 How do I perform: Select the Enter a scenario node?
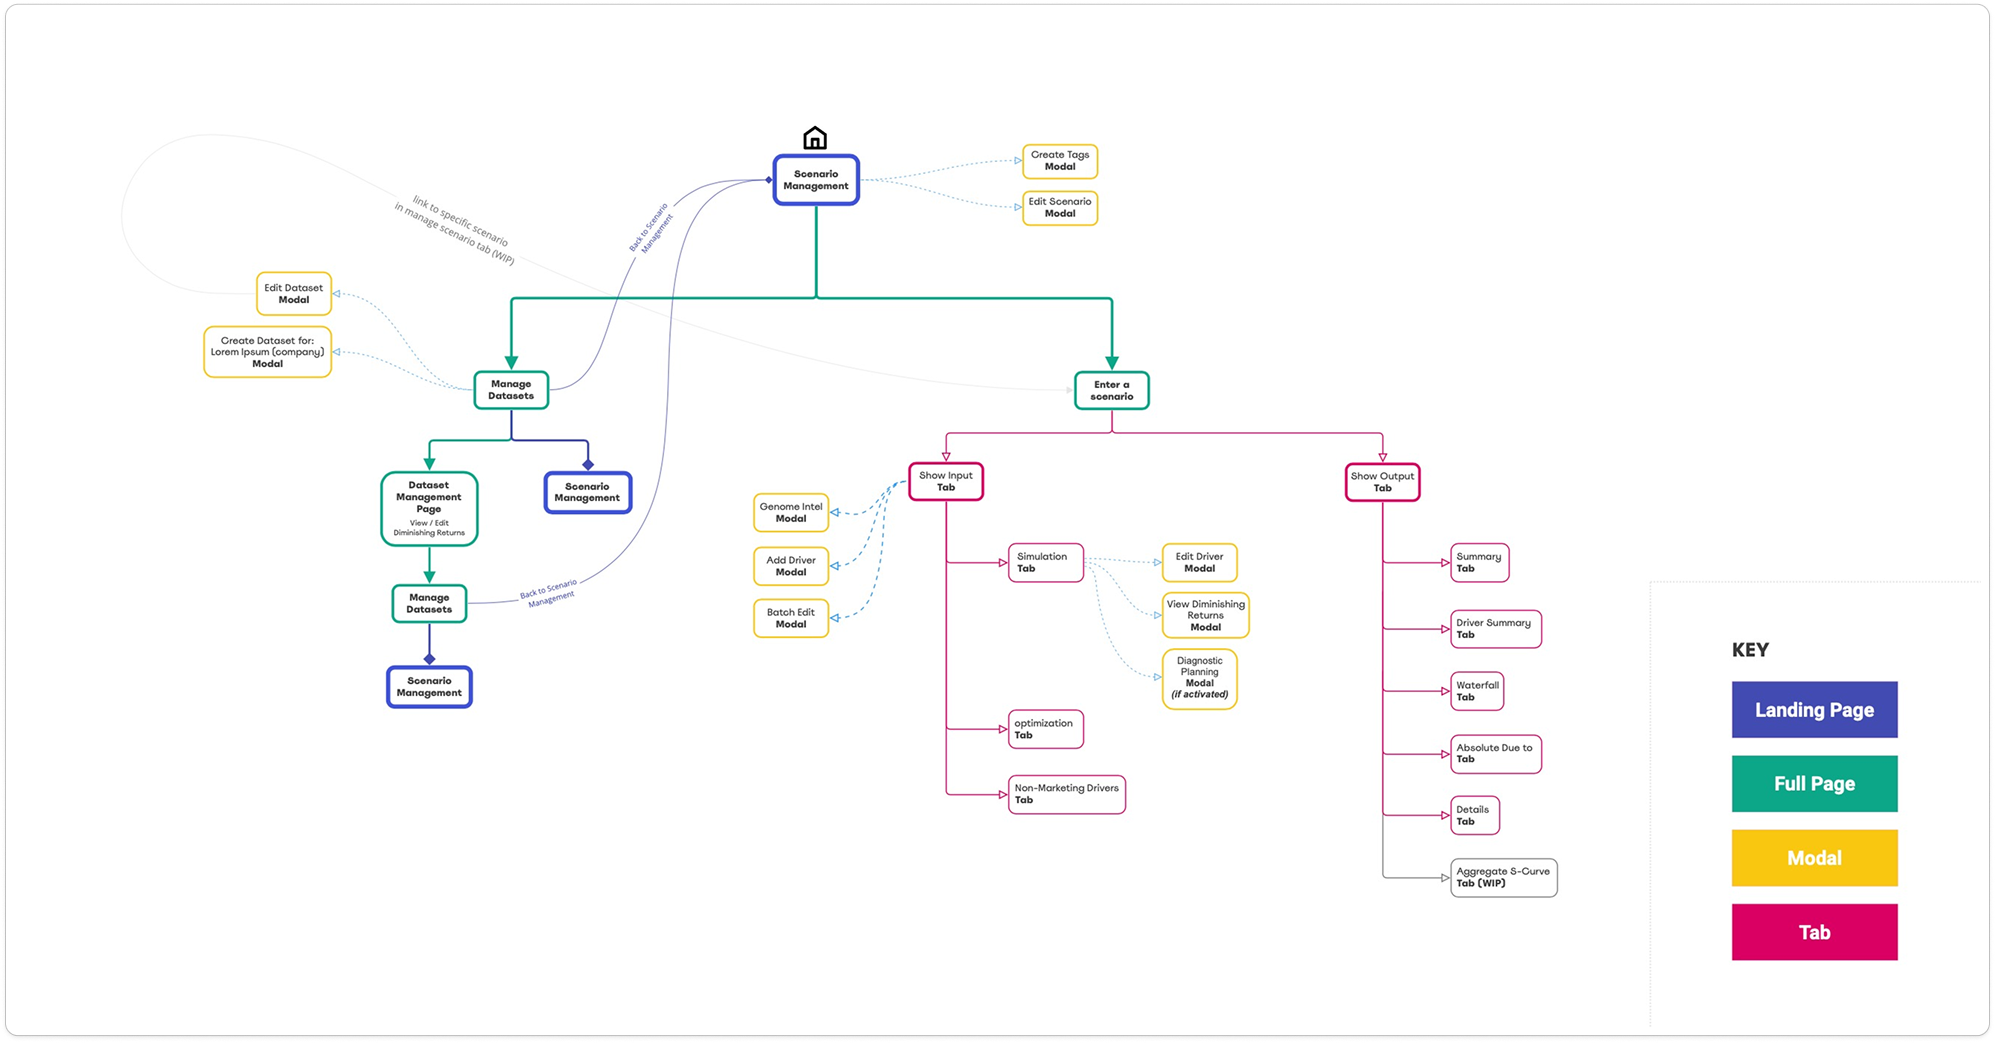point(1112,390)
